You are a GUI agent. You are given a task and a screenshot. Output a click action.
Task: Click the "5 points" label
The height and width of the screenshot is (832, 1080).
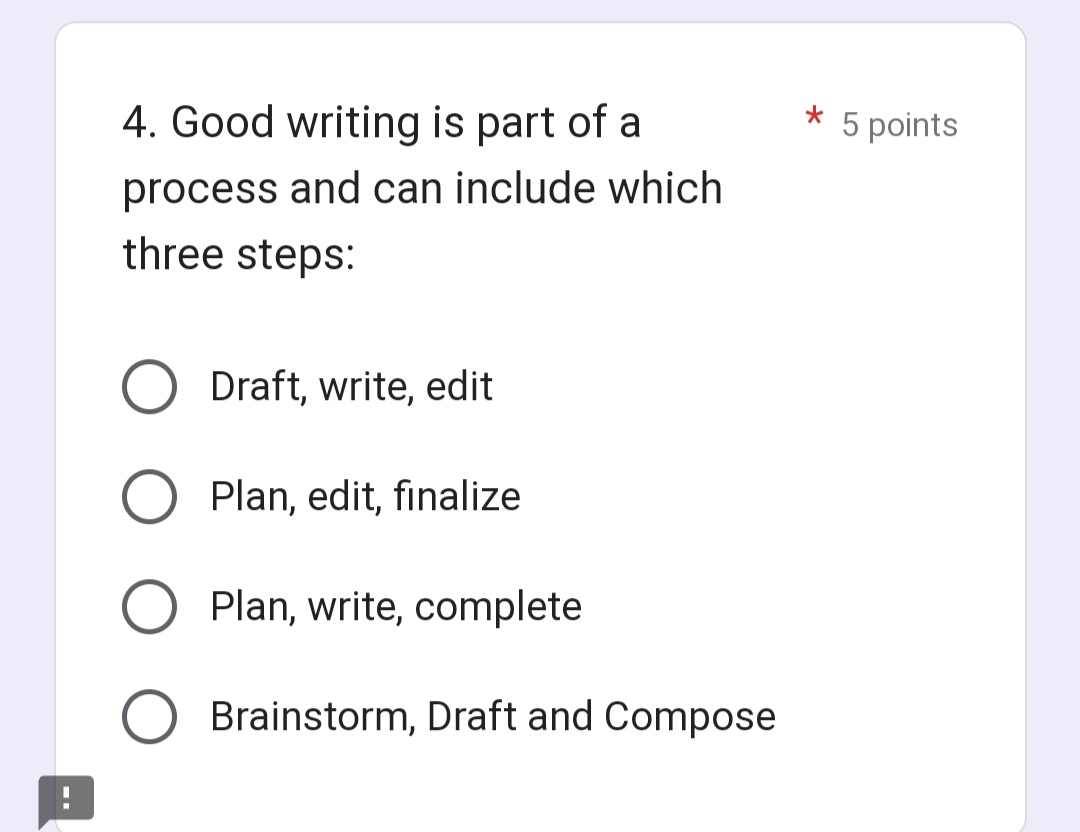[x=899, y=125]
